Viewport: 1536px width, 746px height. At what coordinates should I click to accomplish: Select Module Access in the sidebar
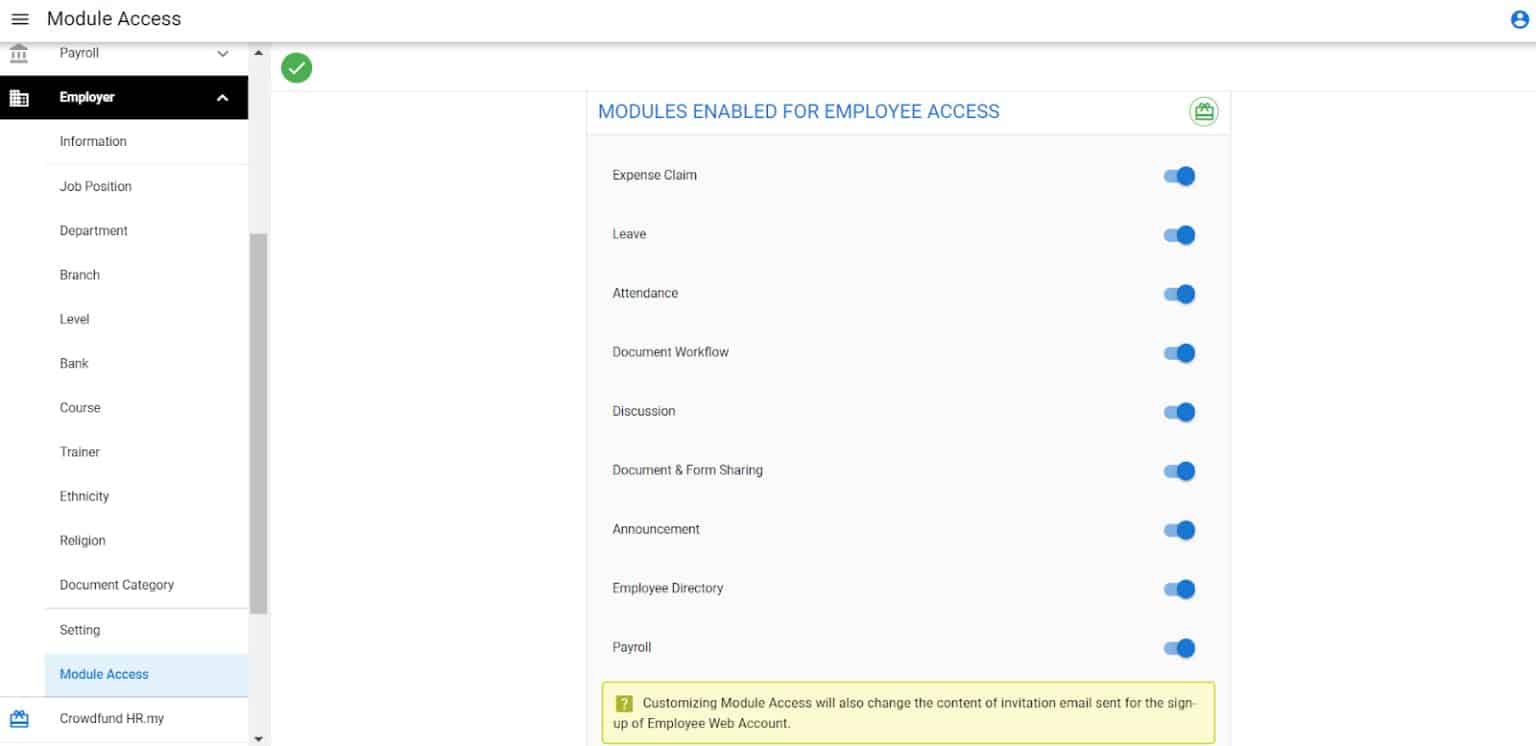(x=103, y=673)
